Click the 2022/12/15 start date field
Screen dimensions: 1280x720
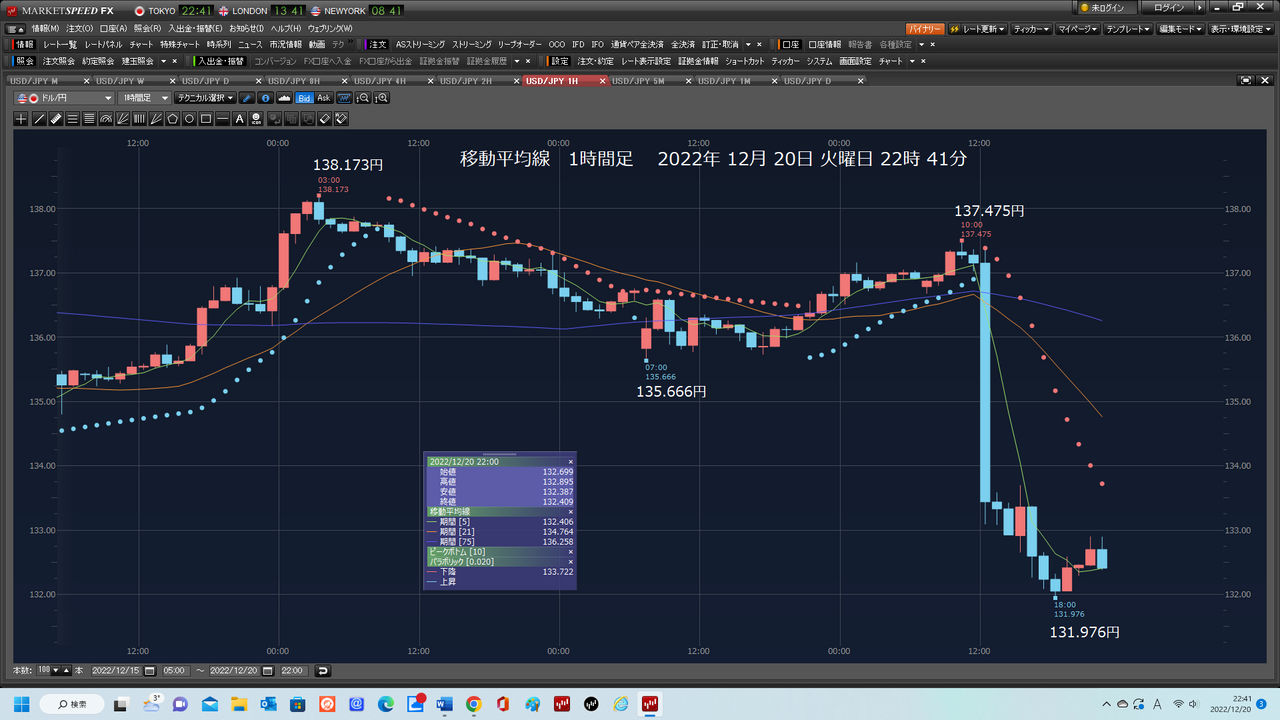pyautogui.click(x=116, y=671)
